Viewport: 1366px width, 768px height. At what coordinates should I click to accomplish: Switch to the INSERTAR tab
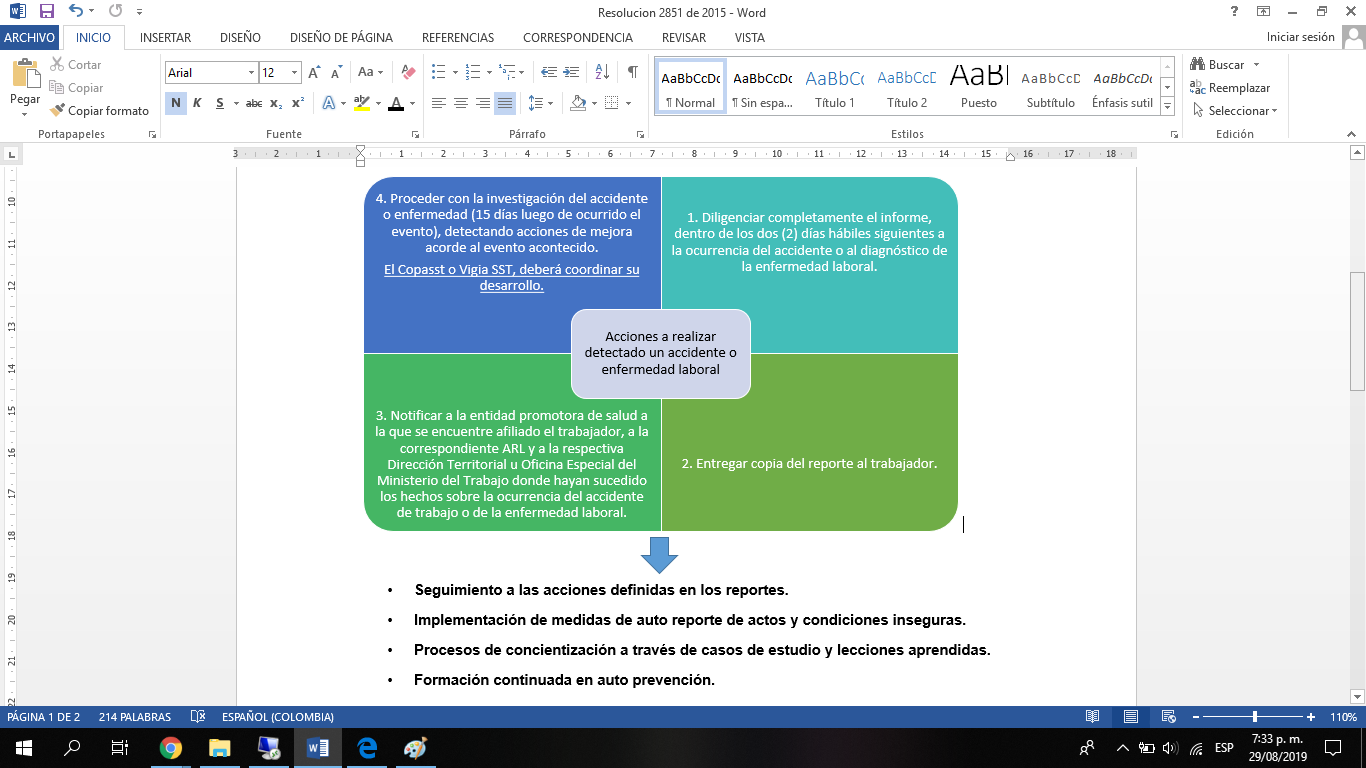(x=165, y=38)
